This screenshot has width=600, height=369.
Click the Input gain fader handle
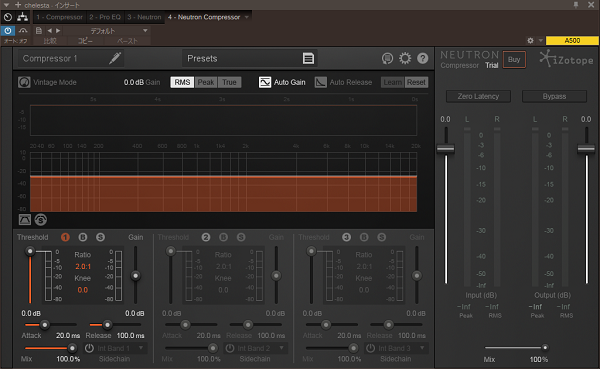click(x=446, y=149)
